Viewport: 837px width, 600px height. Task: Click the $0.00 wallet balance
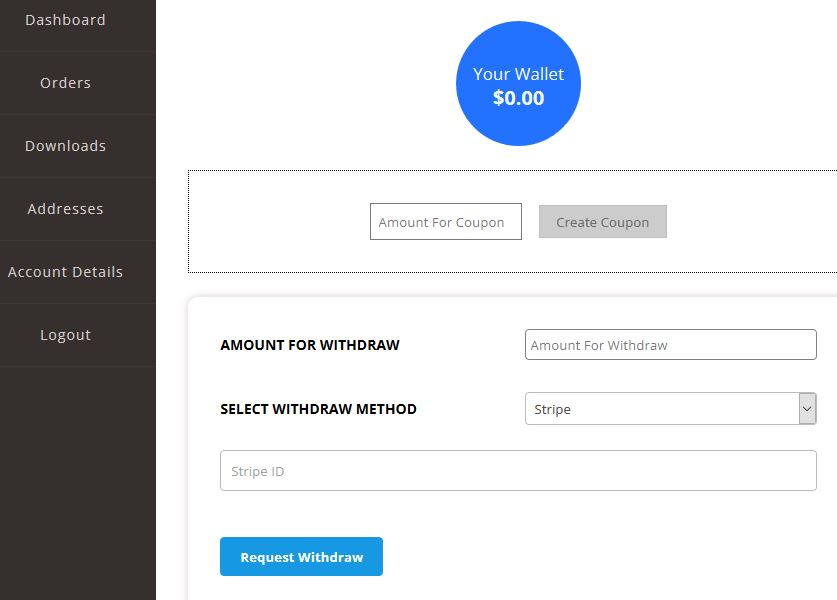point(518,98)
